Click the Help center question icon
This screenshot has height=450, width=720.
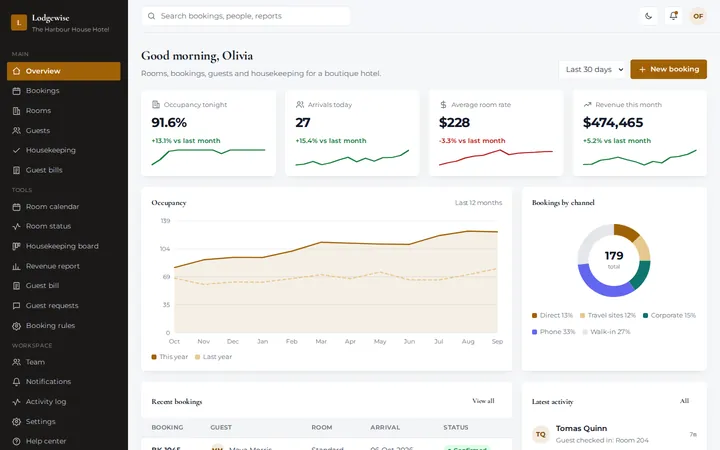[x=17, y=441]
